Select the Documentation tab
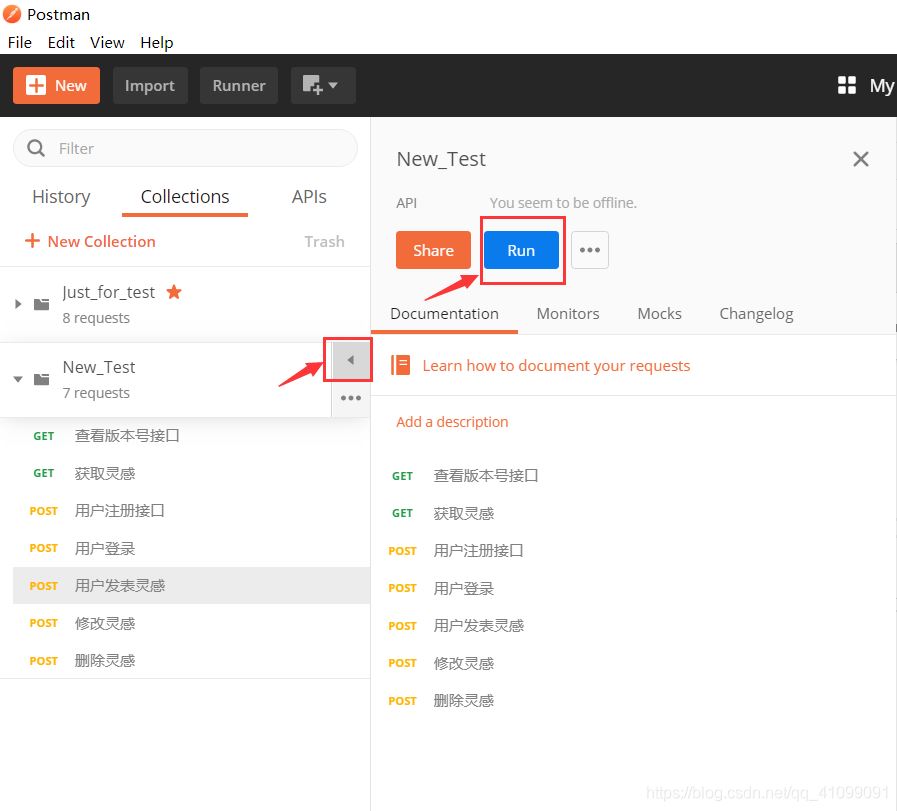 click(x=444, y=314)
